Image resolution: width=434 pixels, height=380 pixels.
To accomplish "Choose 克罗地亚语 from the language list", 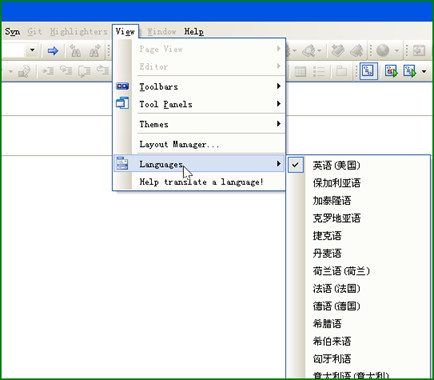I will (358, 218).
